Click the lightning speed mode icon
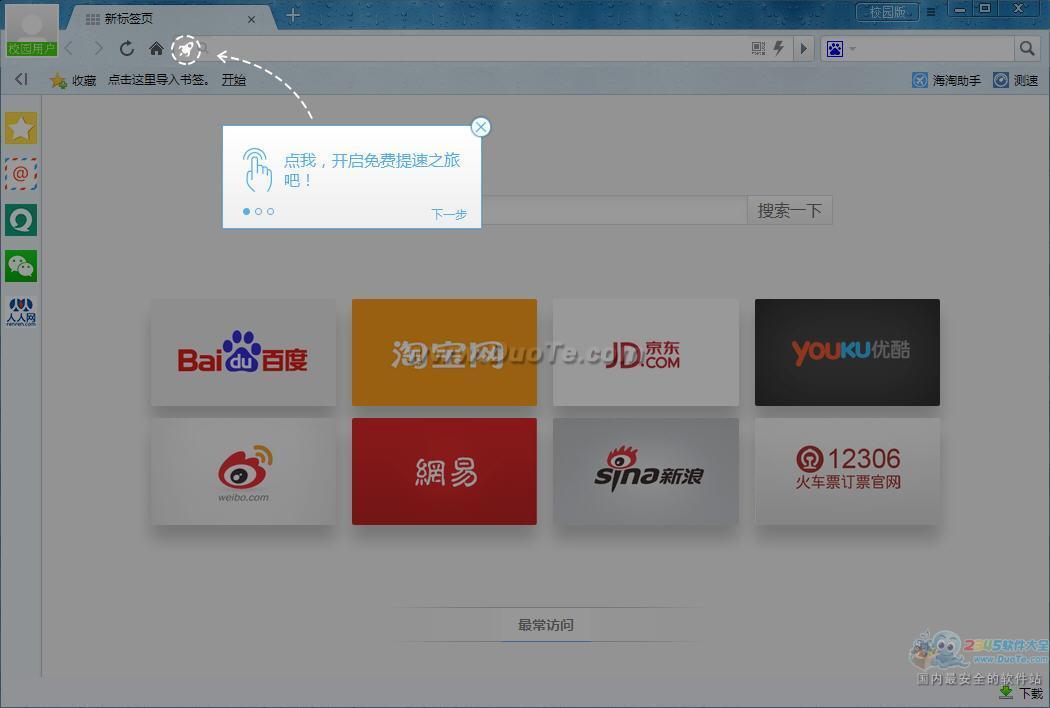Screen dimensions: 1050x708 779,48
